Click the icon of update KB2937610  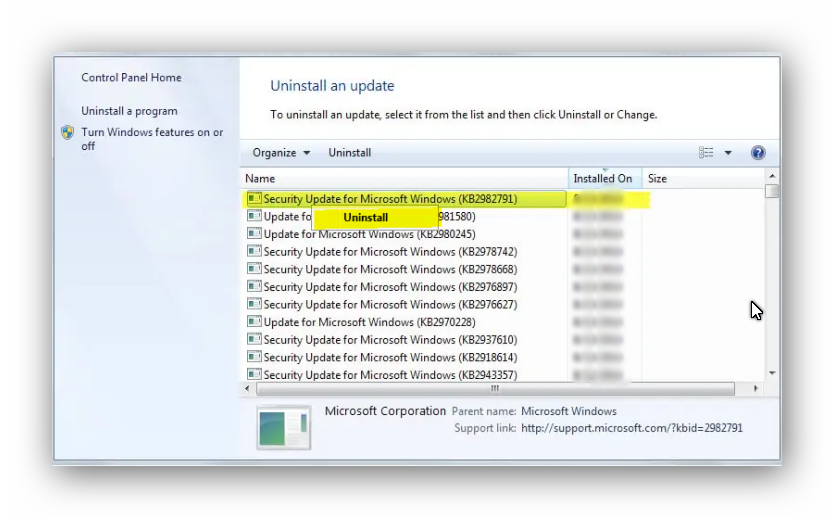click(254, 339)
